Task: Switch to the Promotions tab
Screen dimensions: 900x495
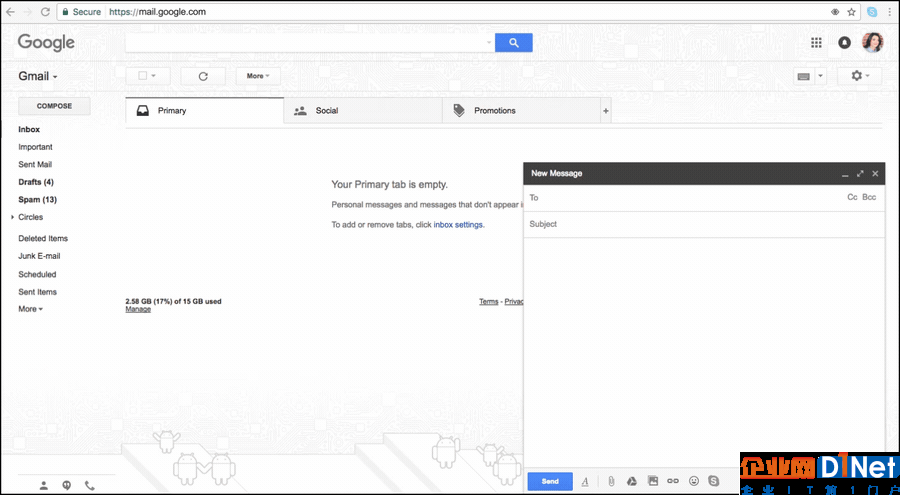Action: click(521, 111)
